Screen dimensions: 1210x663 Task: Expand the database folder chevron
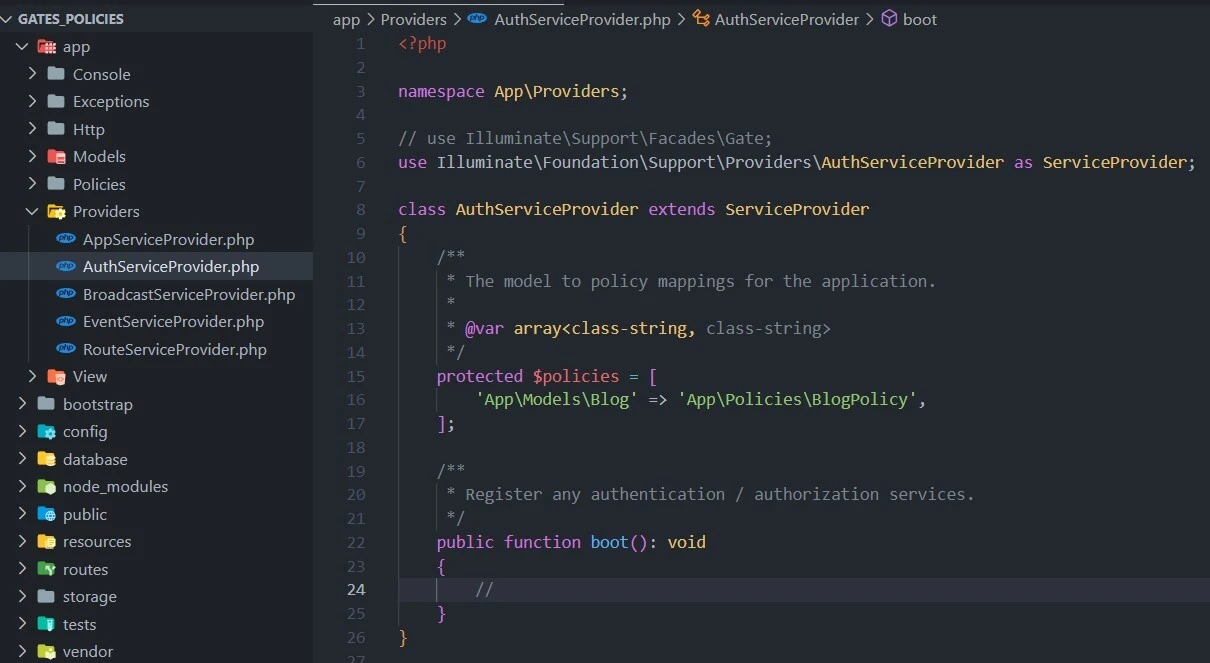tap(22, 459)
